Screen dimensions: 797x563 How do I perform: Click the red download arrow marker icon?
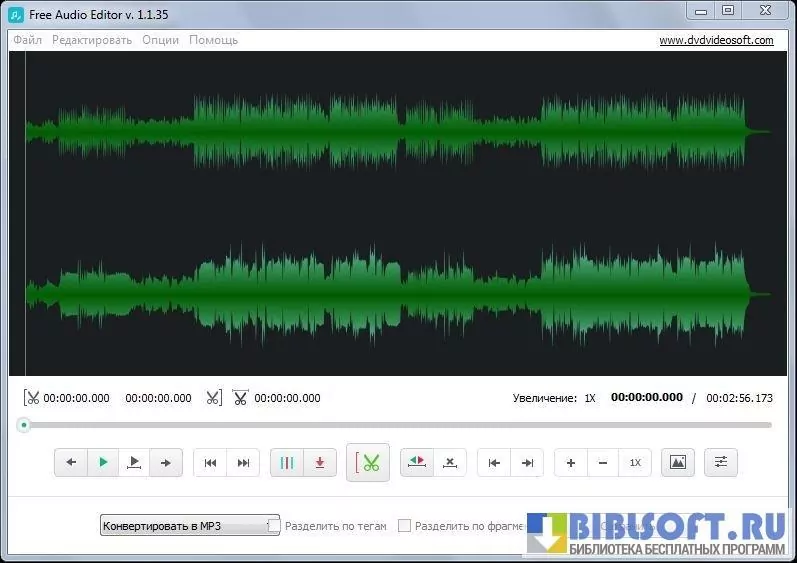319,463
